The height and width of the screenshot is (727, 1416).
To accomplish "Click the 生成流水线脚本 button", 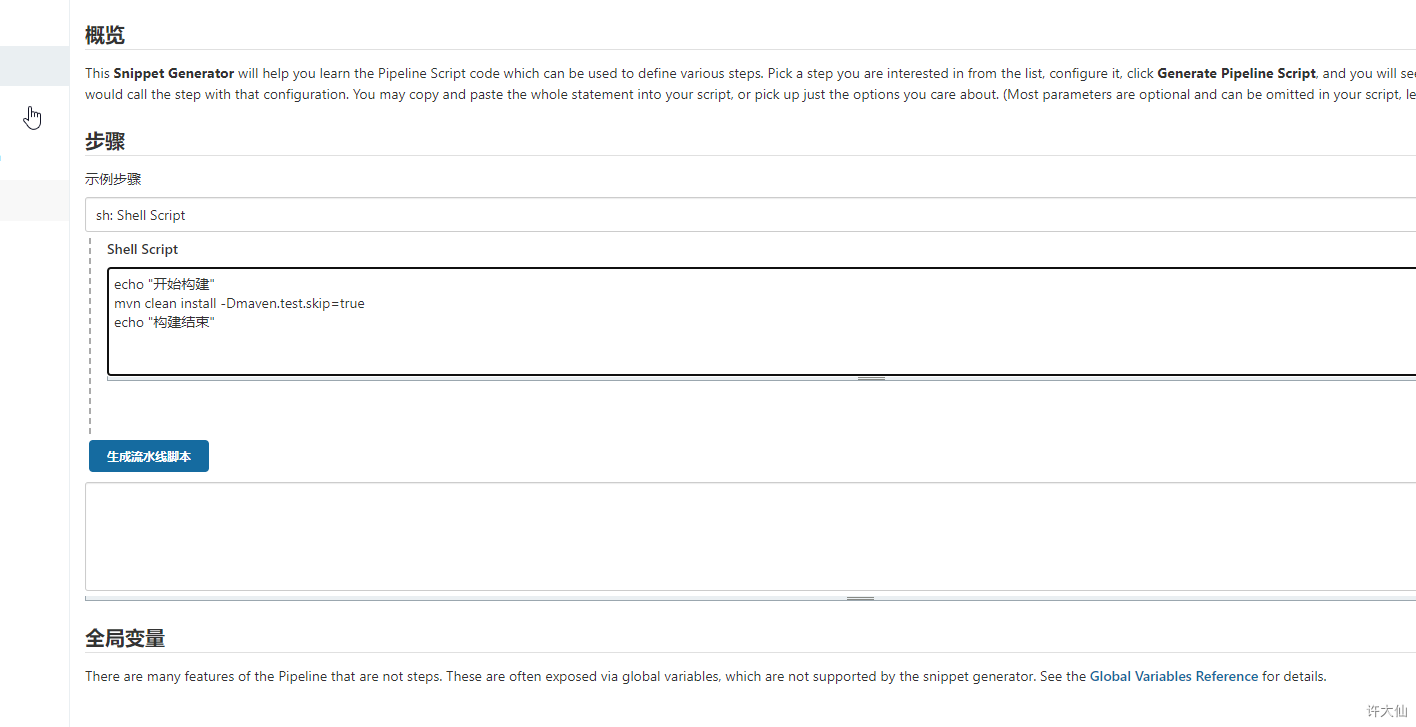I will click(x=149, y=456).
